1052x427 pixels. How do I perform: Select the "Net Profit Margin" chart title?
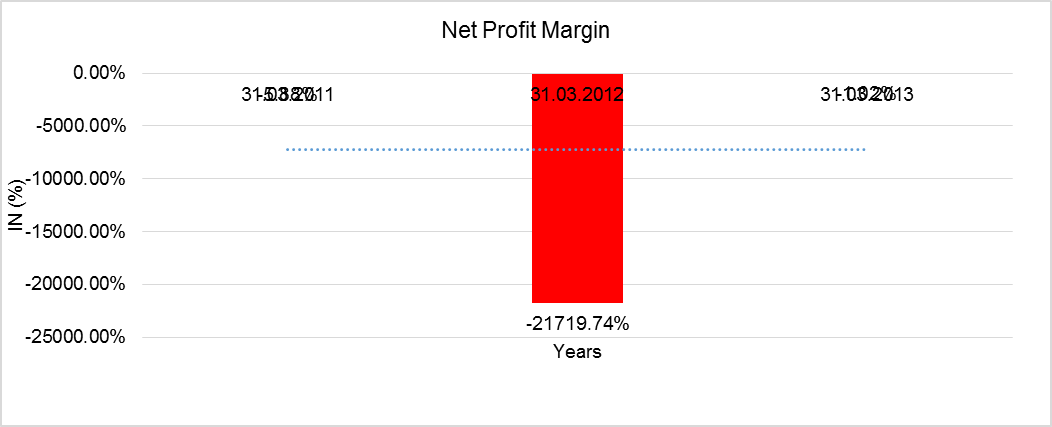(x=525, y=30)
